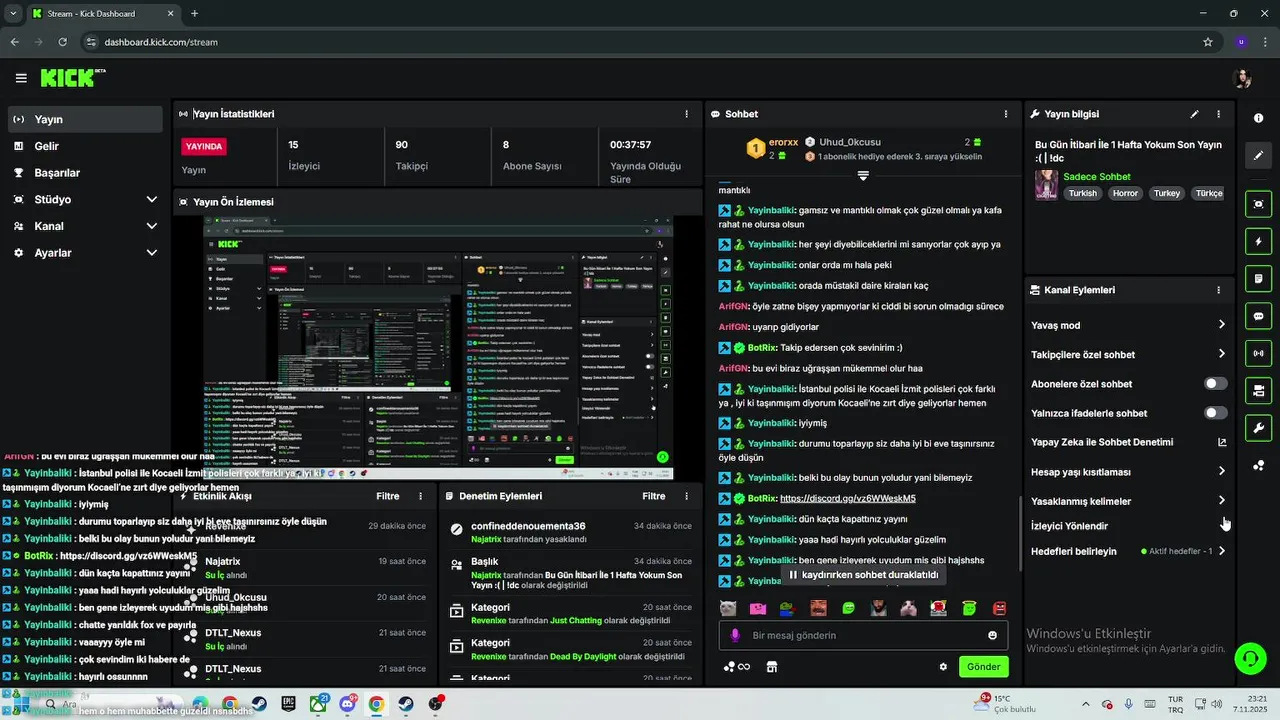Open Etkinlik Akışı Filtre button
1280x720 pixels.
click(x=388, y=496)
